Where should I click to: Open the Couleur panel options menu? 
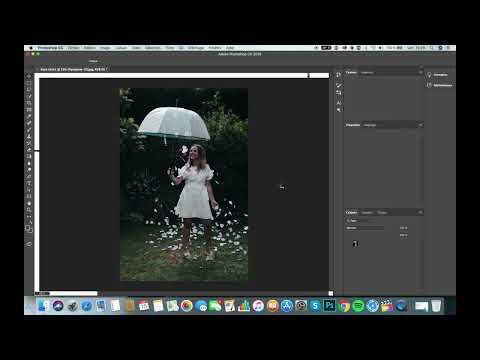(420, 72)
